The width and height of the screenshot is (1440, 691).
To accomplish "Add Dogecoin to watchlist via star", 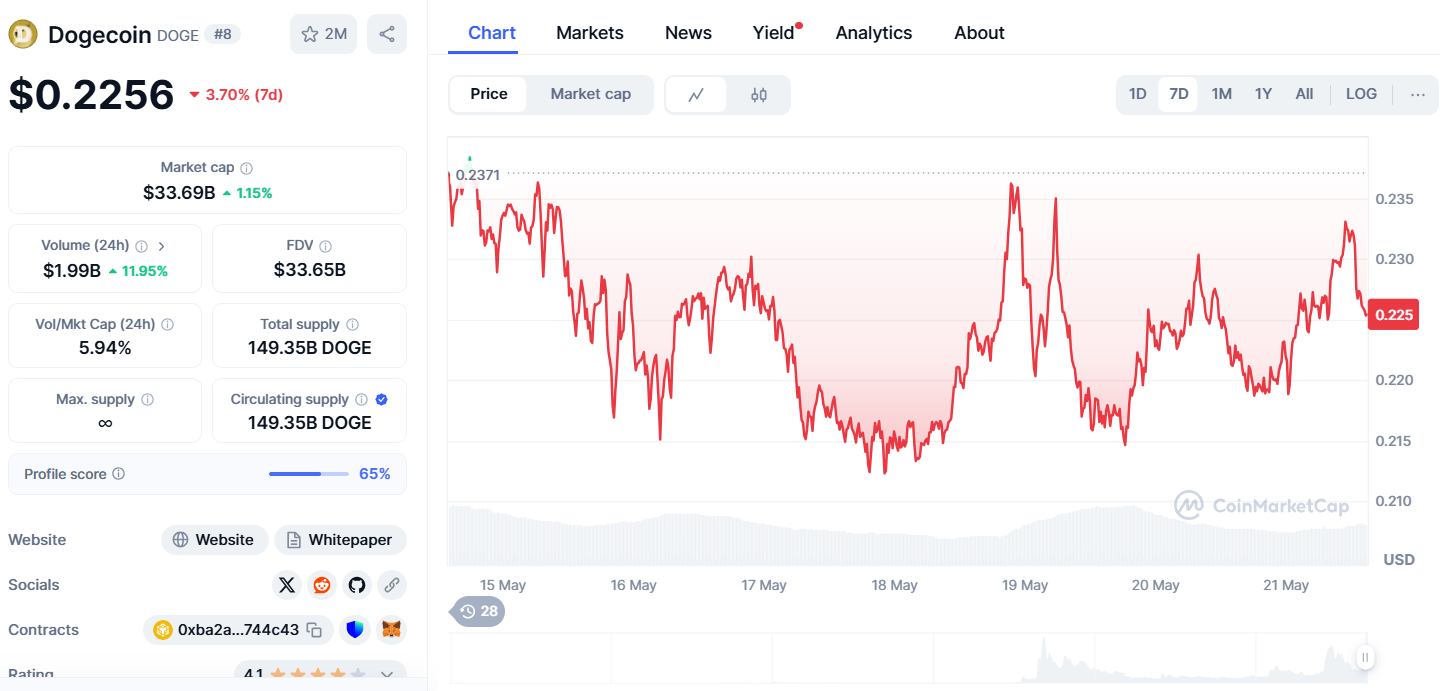I will (x=323, y=34).
